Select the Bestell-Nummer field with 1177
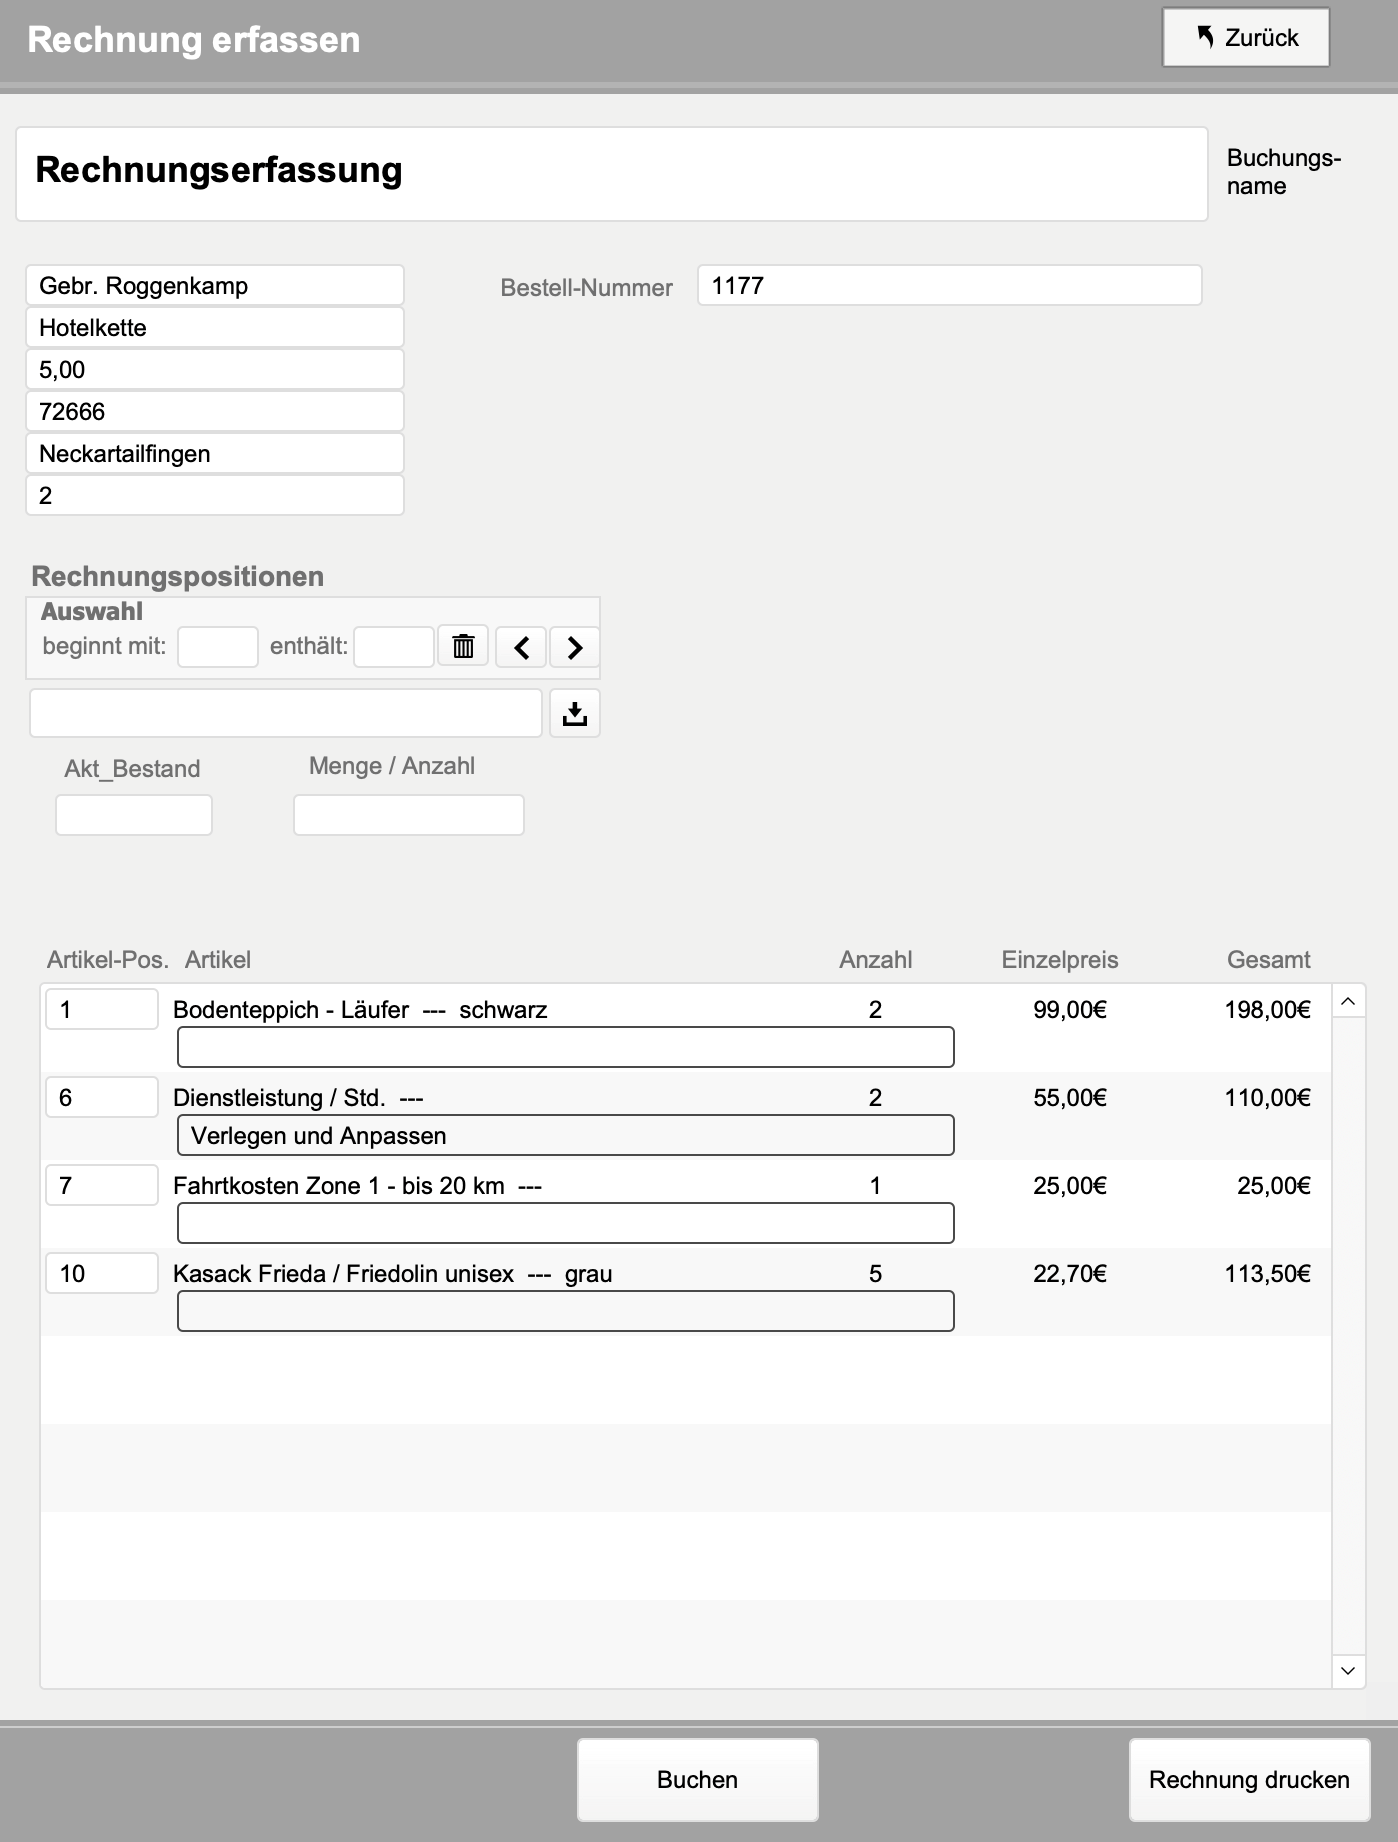 (x=949, y=286)
